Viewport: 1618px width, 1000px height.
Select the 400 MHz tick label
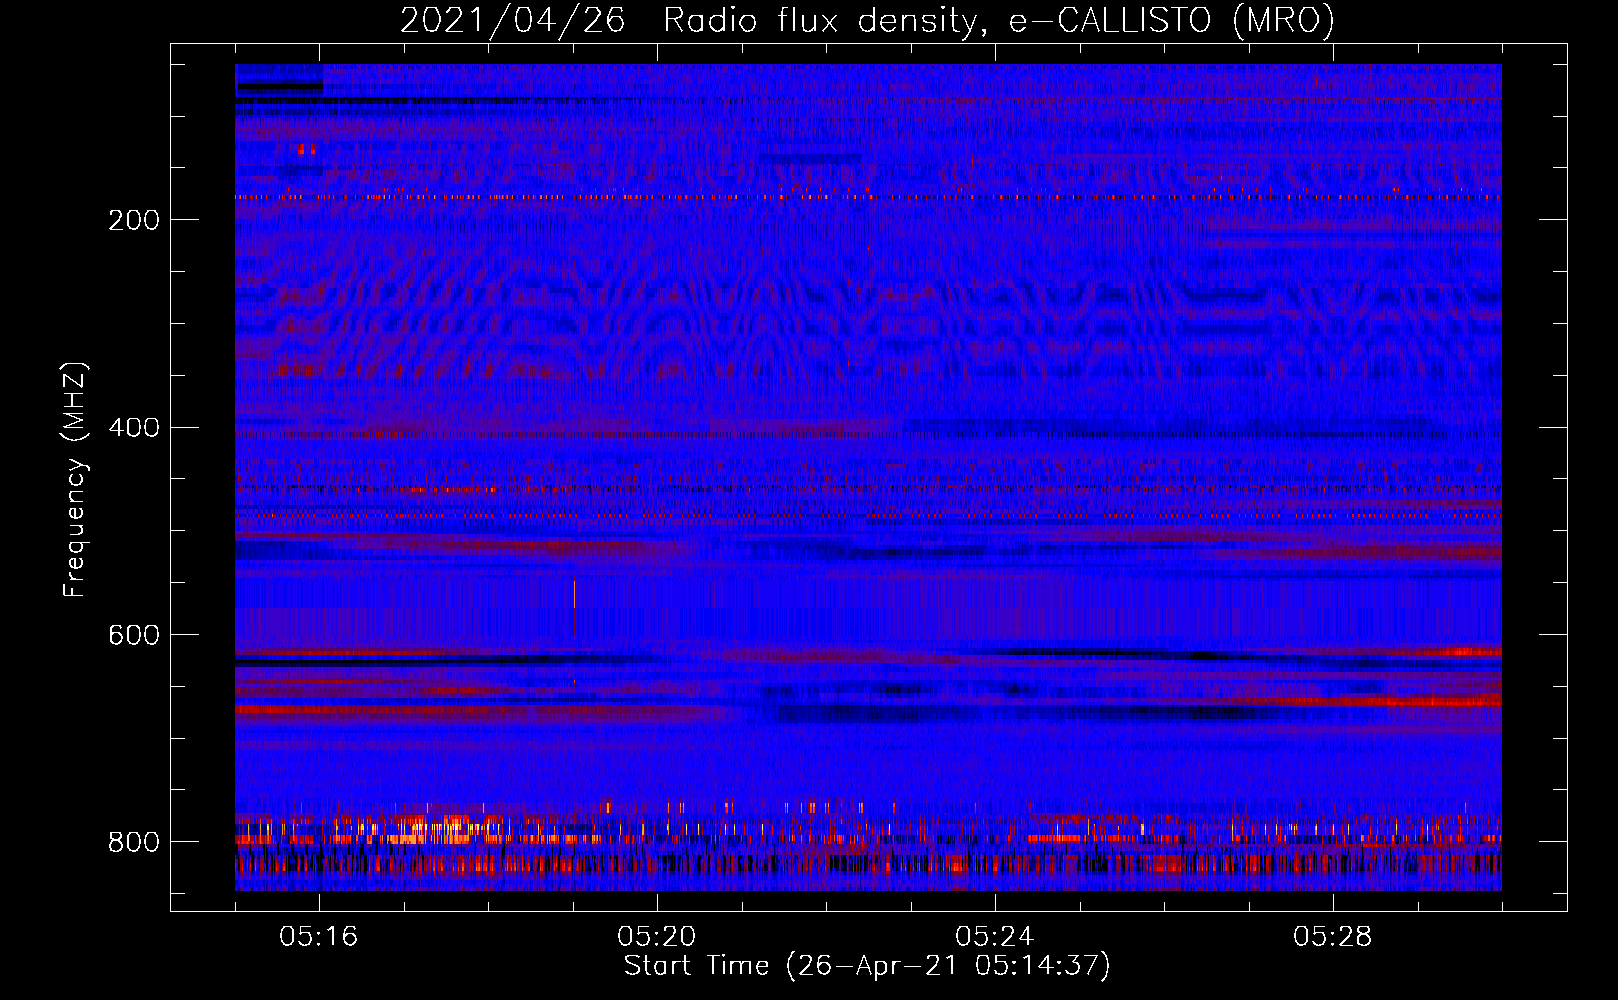[134, 428]
